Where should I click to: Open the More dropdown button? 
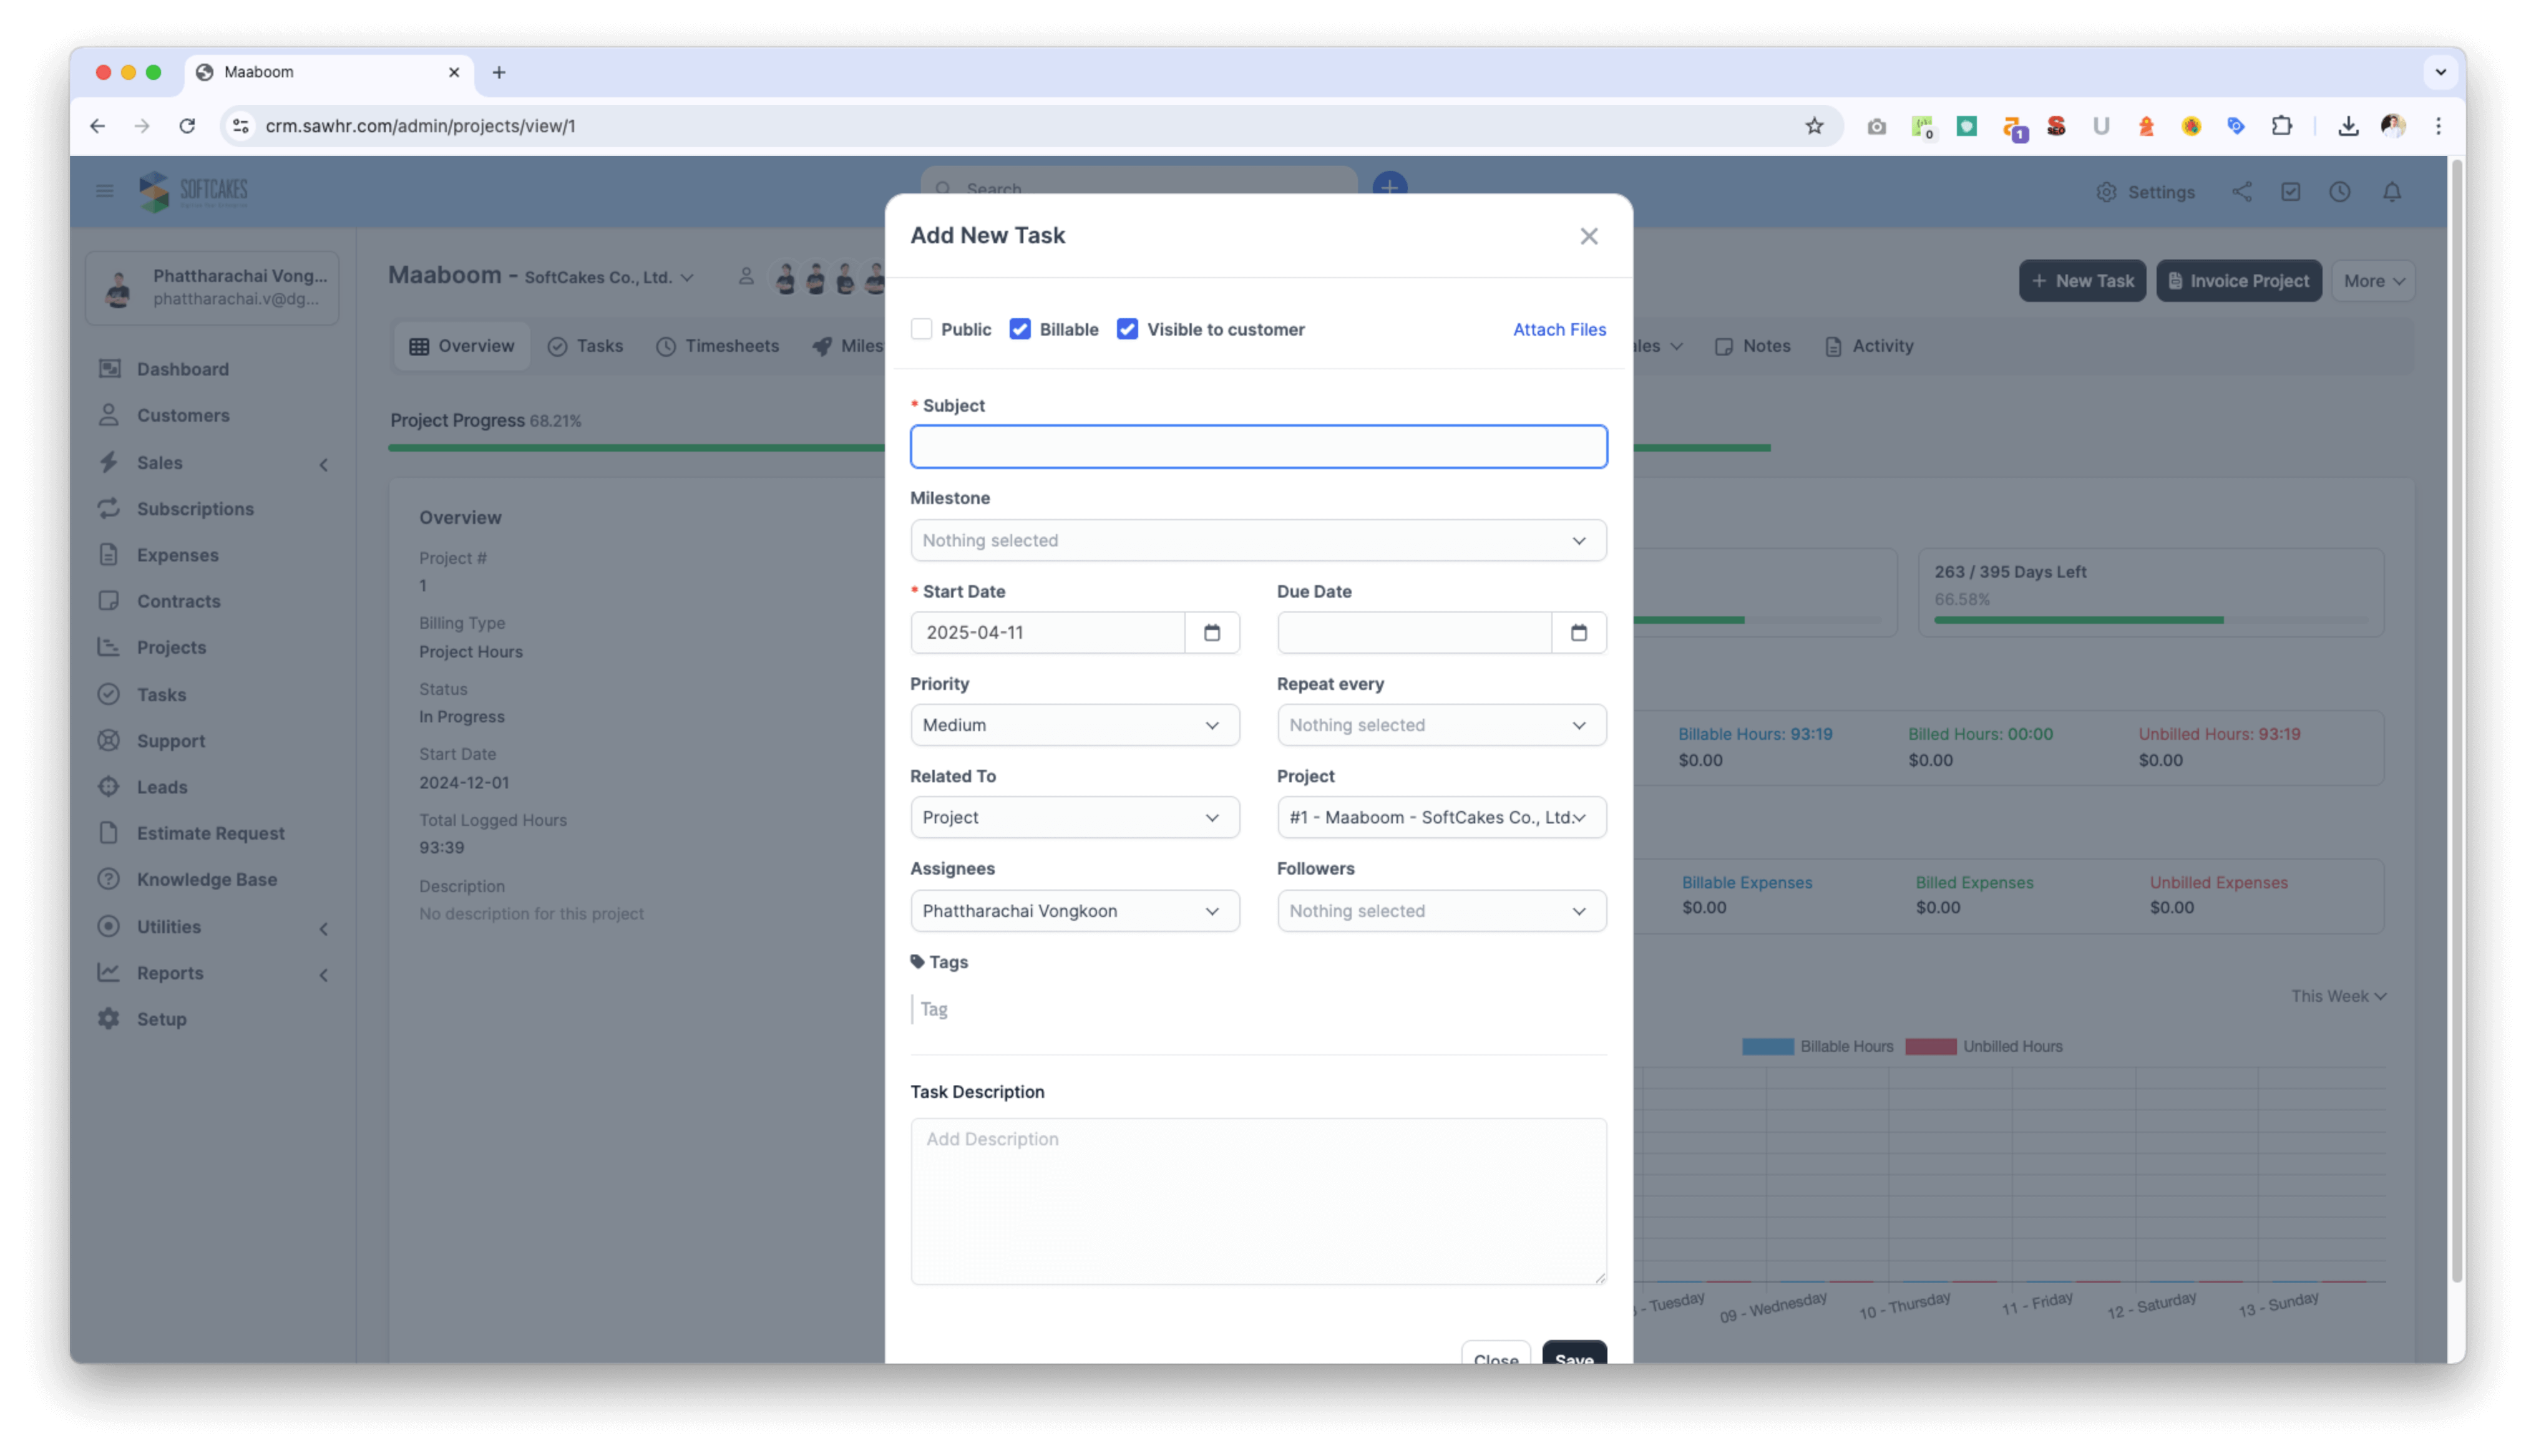[2372, 281]
